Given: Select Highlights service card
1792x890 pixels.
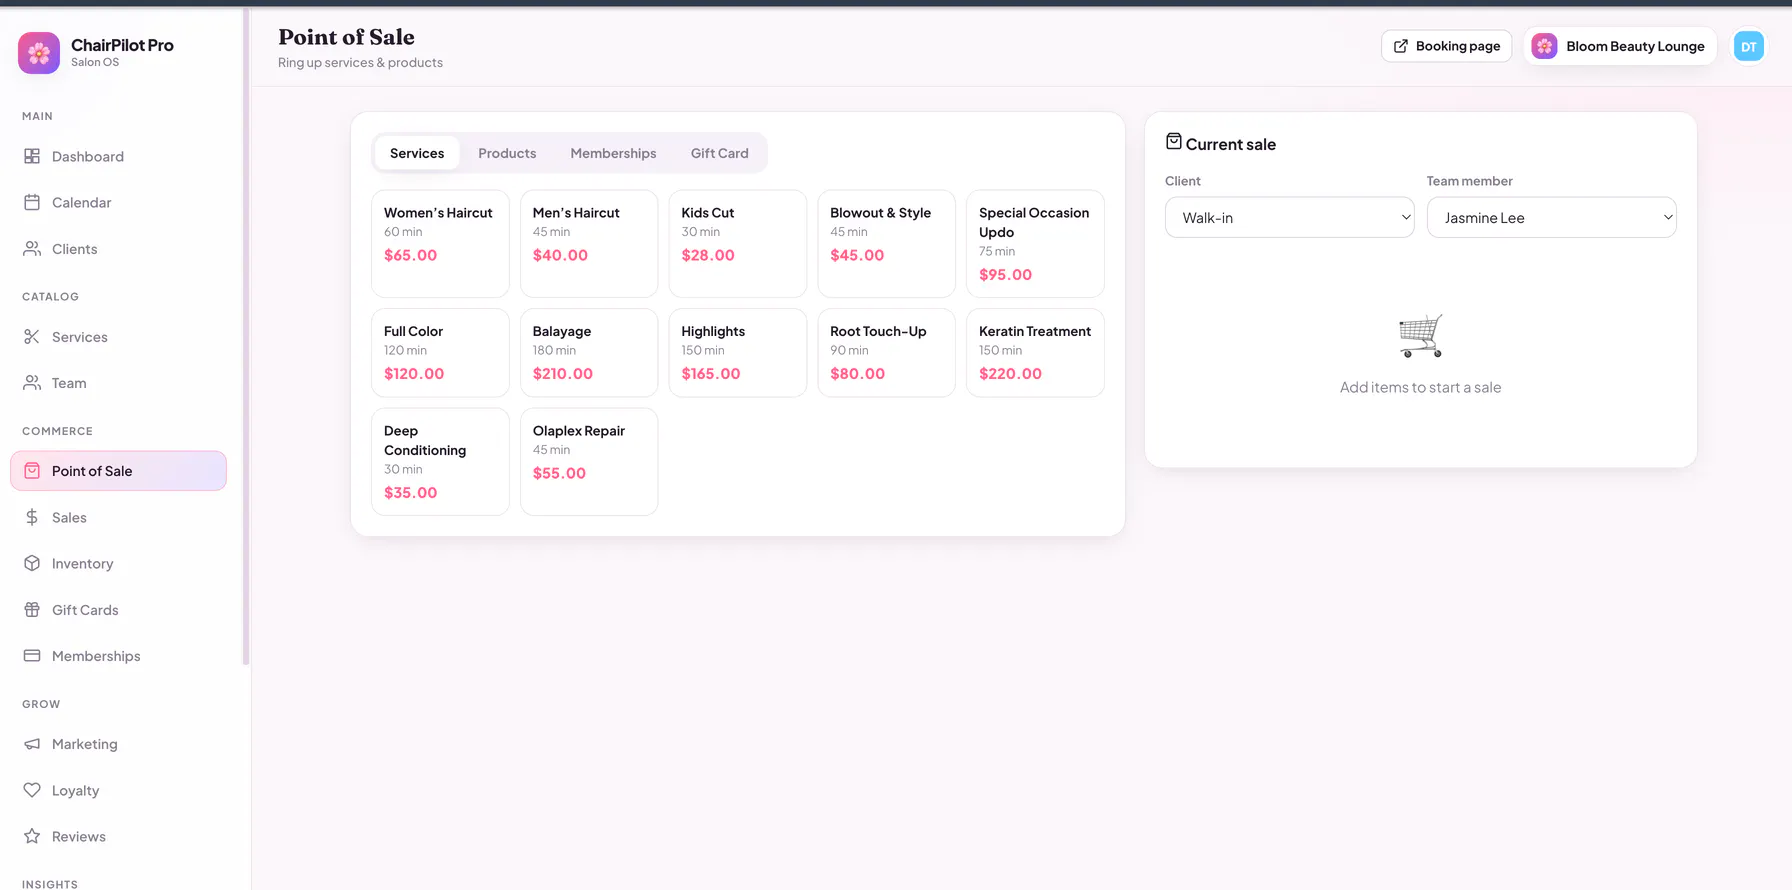Looking at the screenshot, I should point(738,353).
